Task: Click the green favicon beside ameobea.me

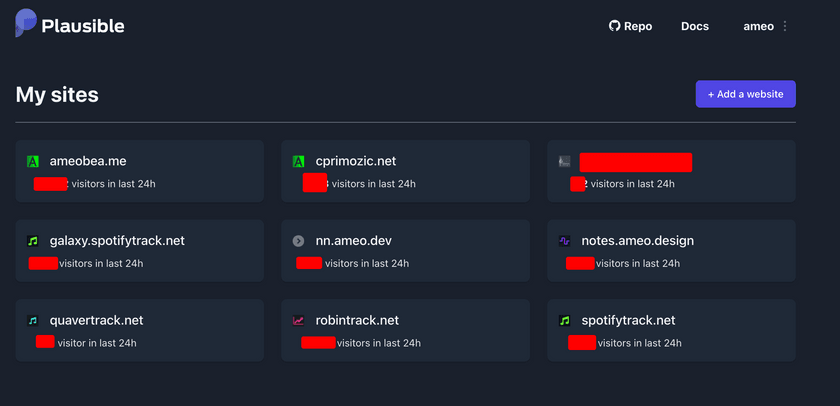Action: click(x=33, y=161)
